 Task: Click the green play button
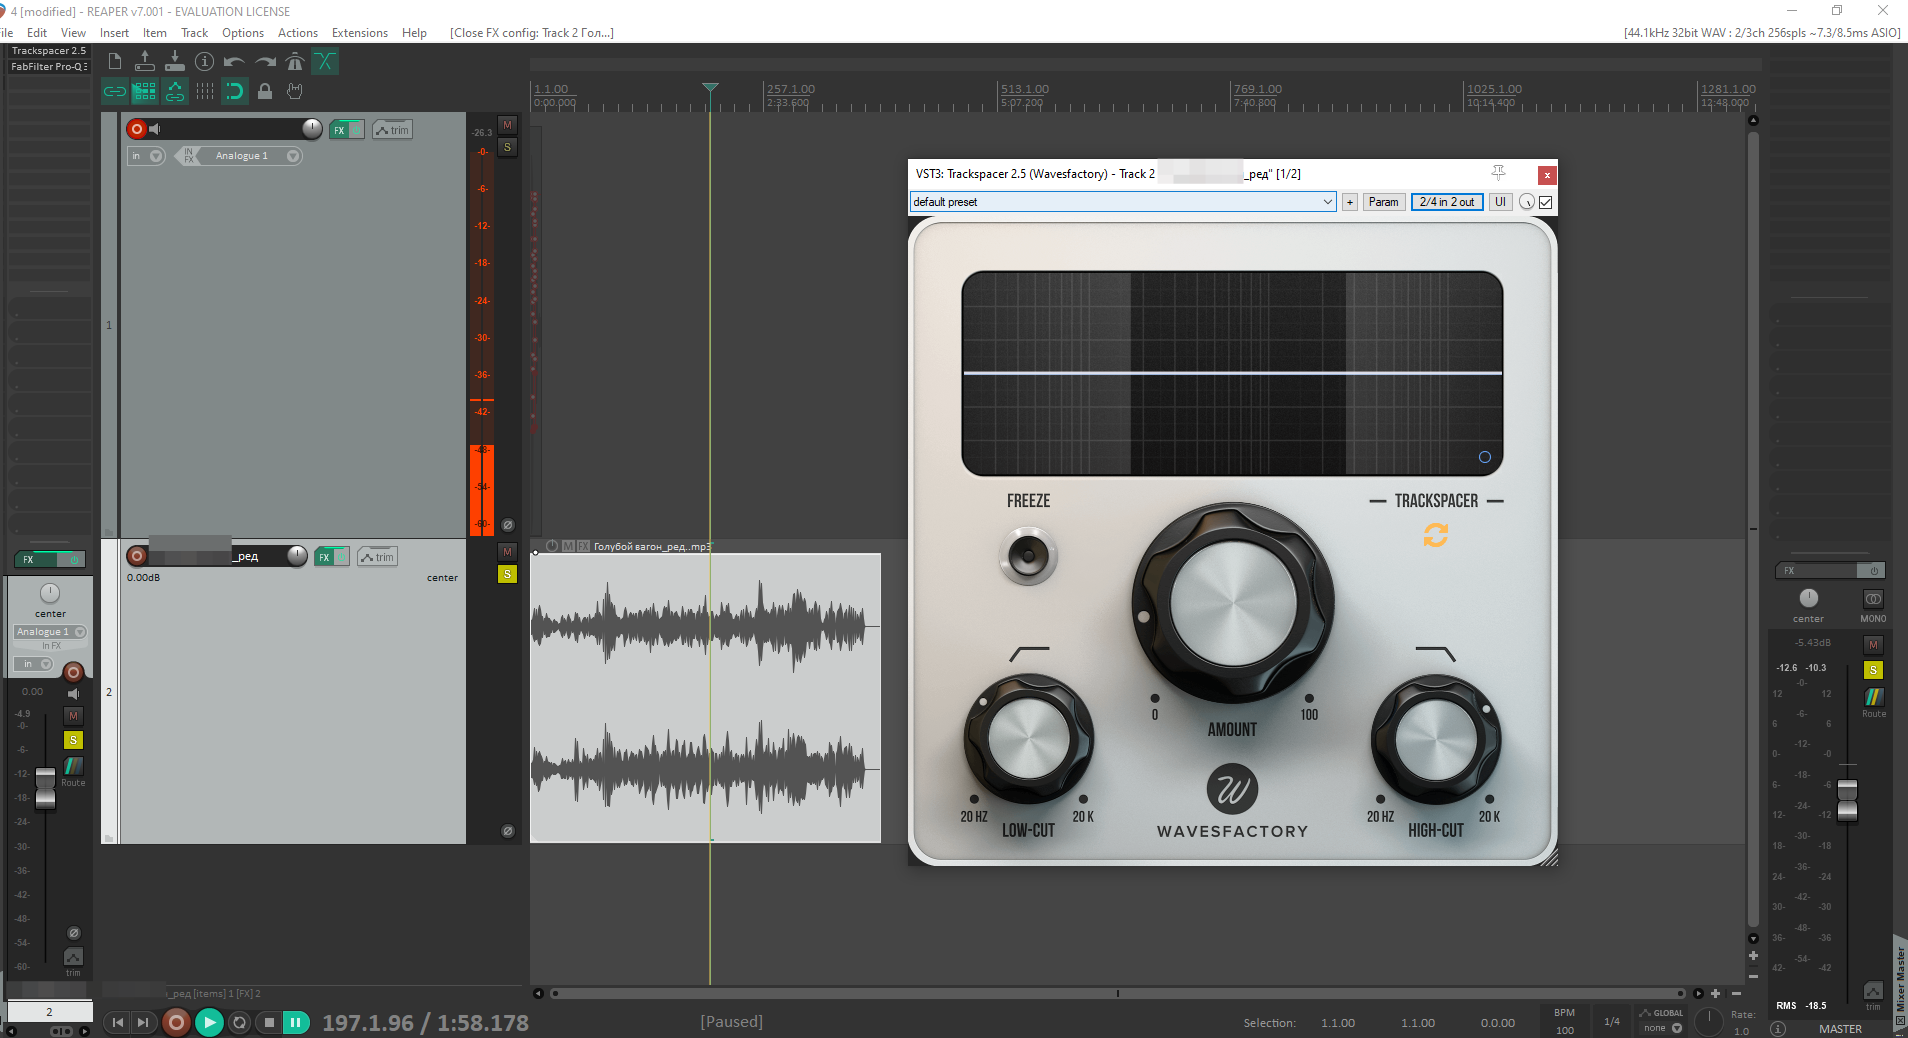coord(209,1022)
